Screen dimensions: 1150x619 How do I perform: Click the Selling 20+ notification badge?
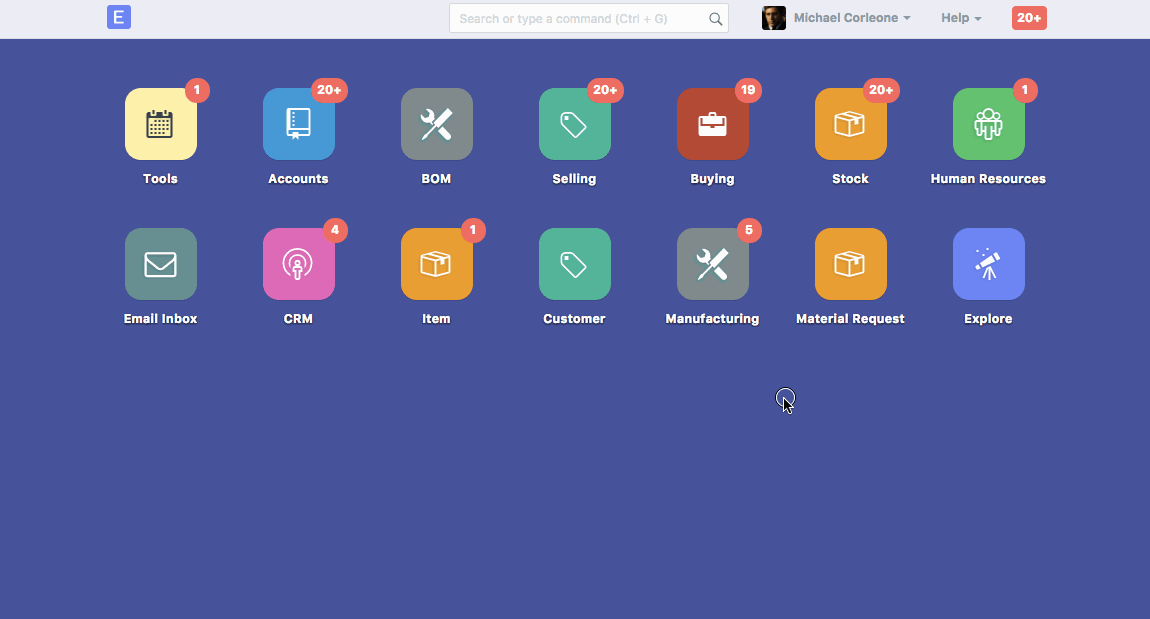pyautogui.click(x=605, y=90)
